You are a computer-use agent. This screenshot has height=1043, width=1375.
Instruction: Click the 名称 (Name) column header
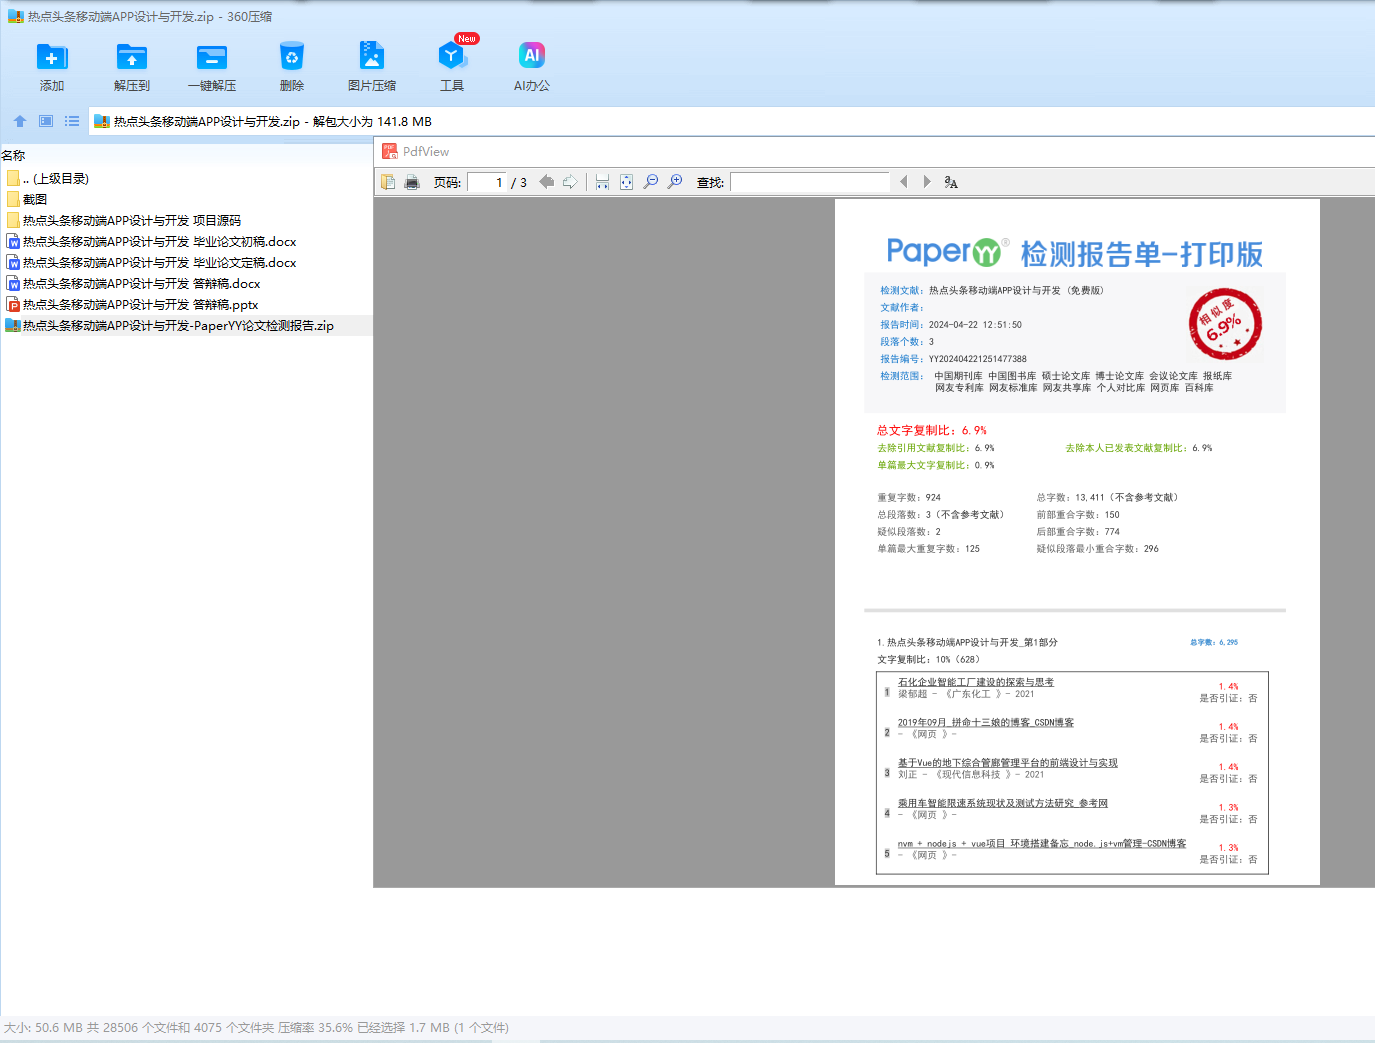point(14,155)
